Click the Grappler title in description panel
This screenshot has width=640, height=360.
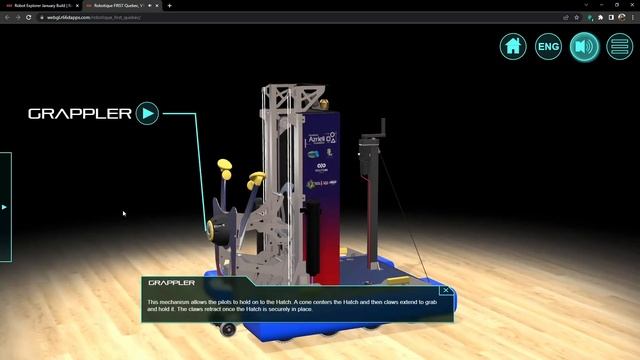[x=171, y=282]
